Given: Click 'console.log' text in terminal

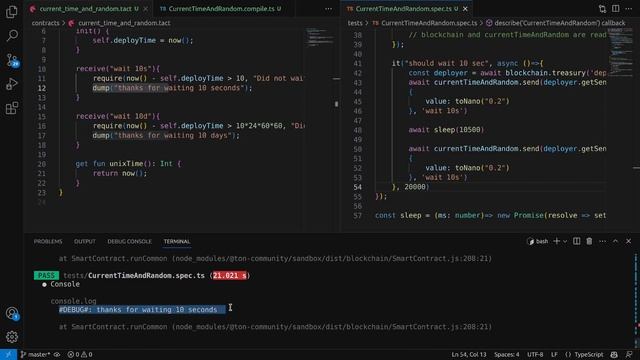Looking at the screenshot, I should point(73,301).
